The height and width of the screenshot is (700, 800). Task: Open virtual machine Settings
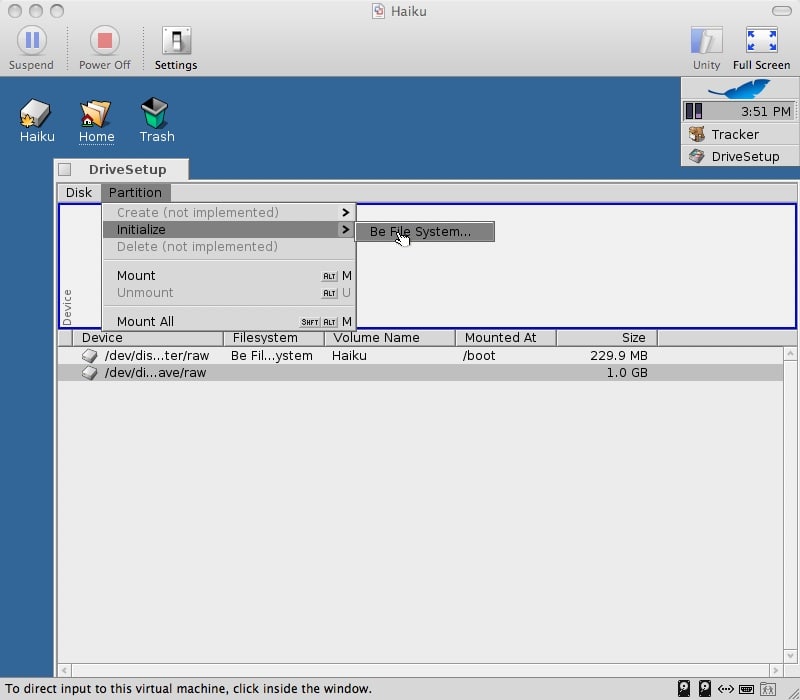pos(176,47)
